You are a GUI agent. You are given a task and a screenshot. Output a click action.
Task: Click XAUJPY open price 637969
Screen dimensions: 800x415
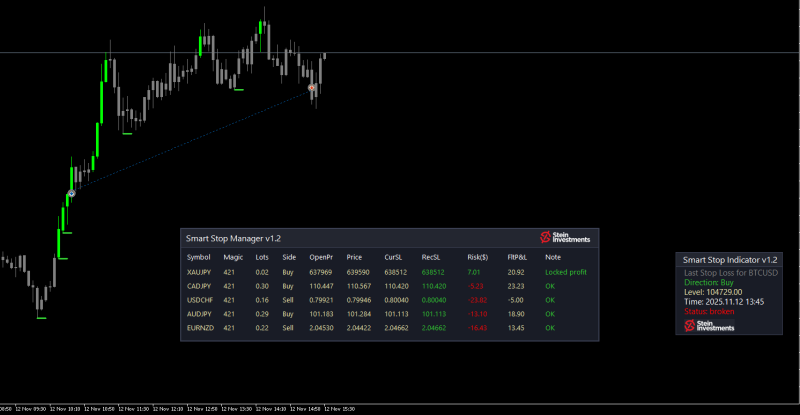(320, 272)
